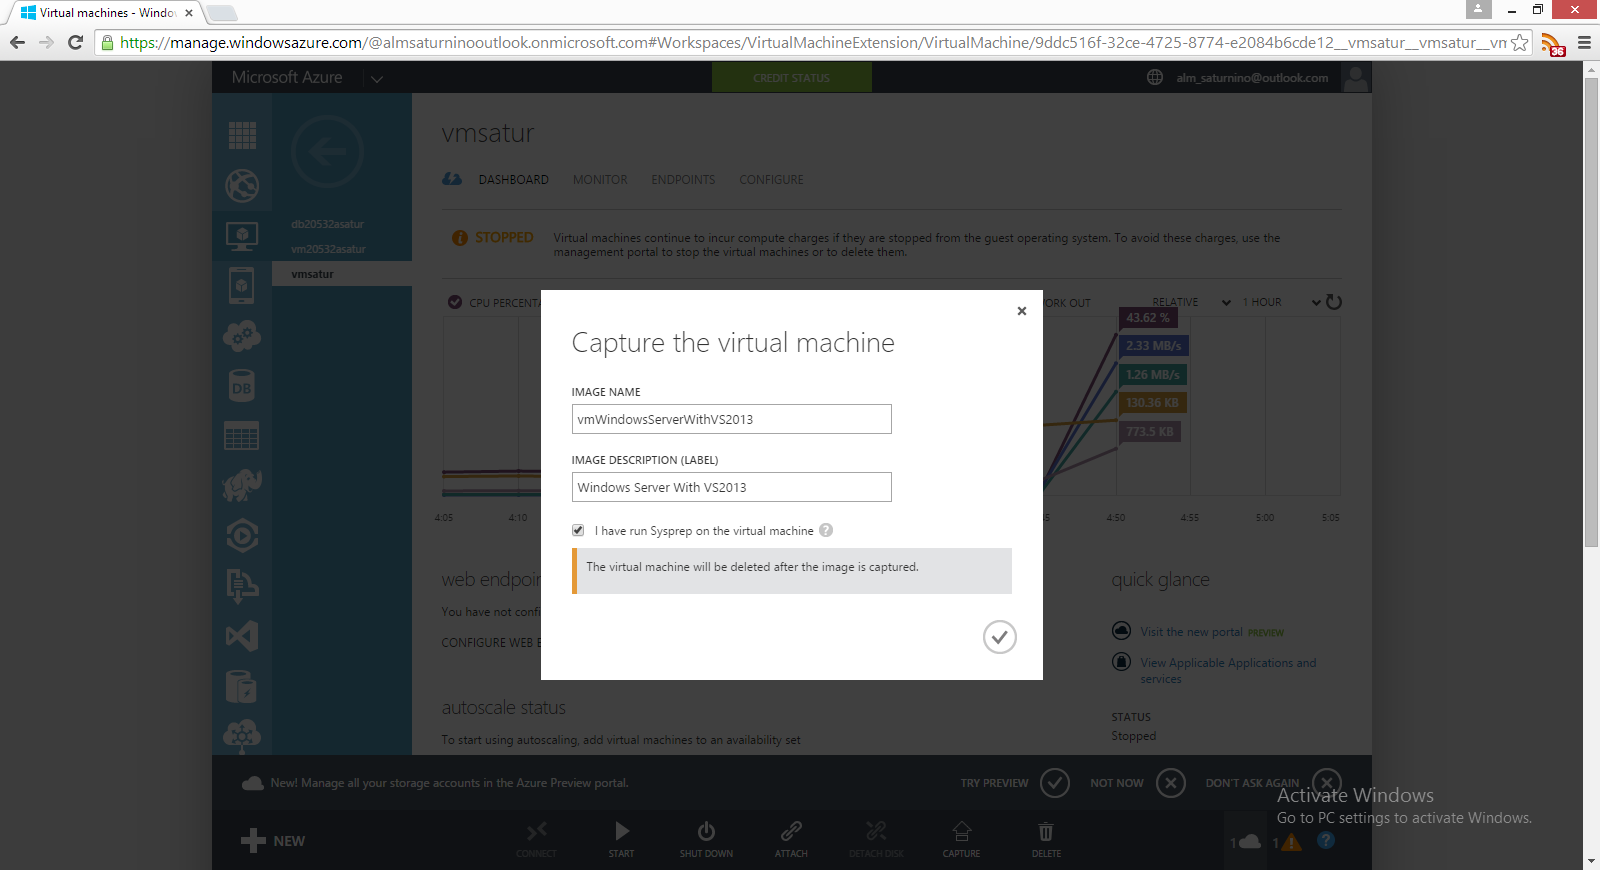Select the Virtual Machines monitor icon in sidebar
Viewport: 1600px width, 870px height.
(242, 236)
